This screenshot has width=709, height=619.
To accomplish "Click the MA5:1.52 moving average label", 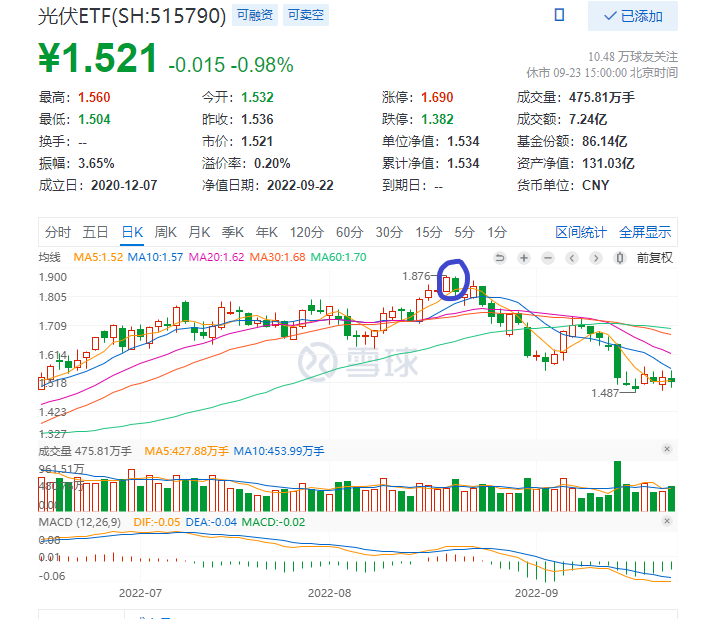I will click(98, 257).
